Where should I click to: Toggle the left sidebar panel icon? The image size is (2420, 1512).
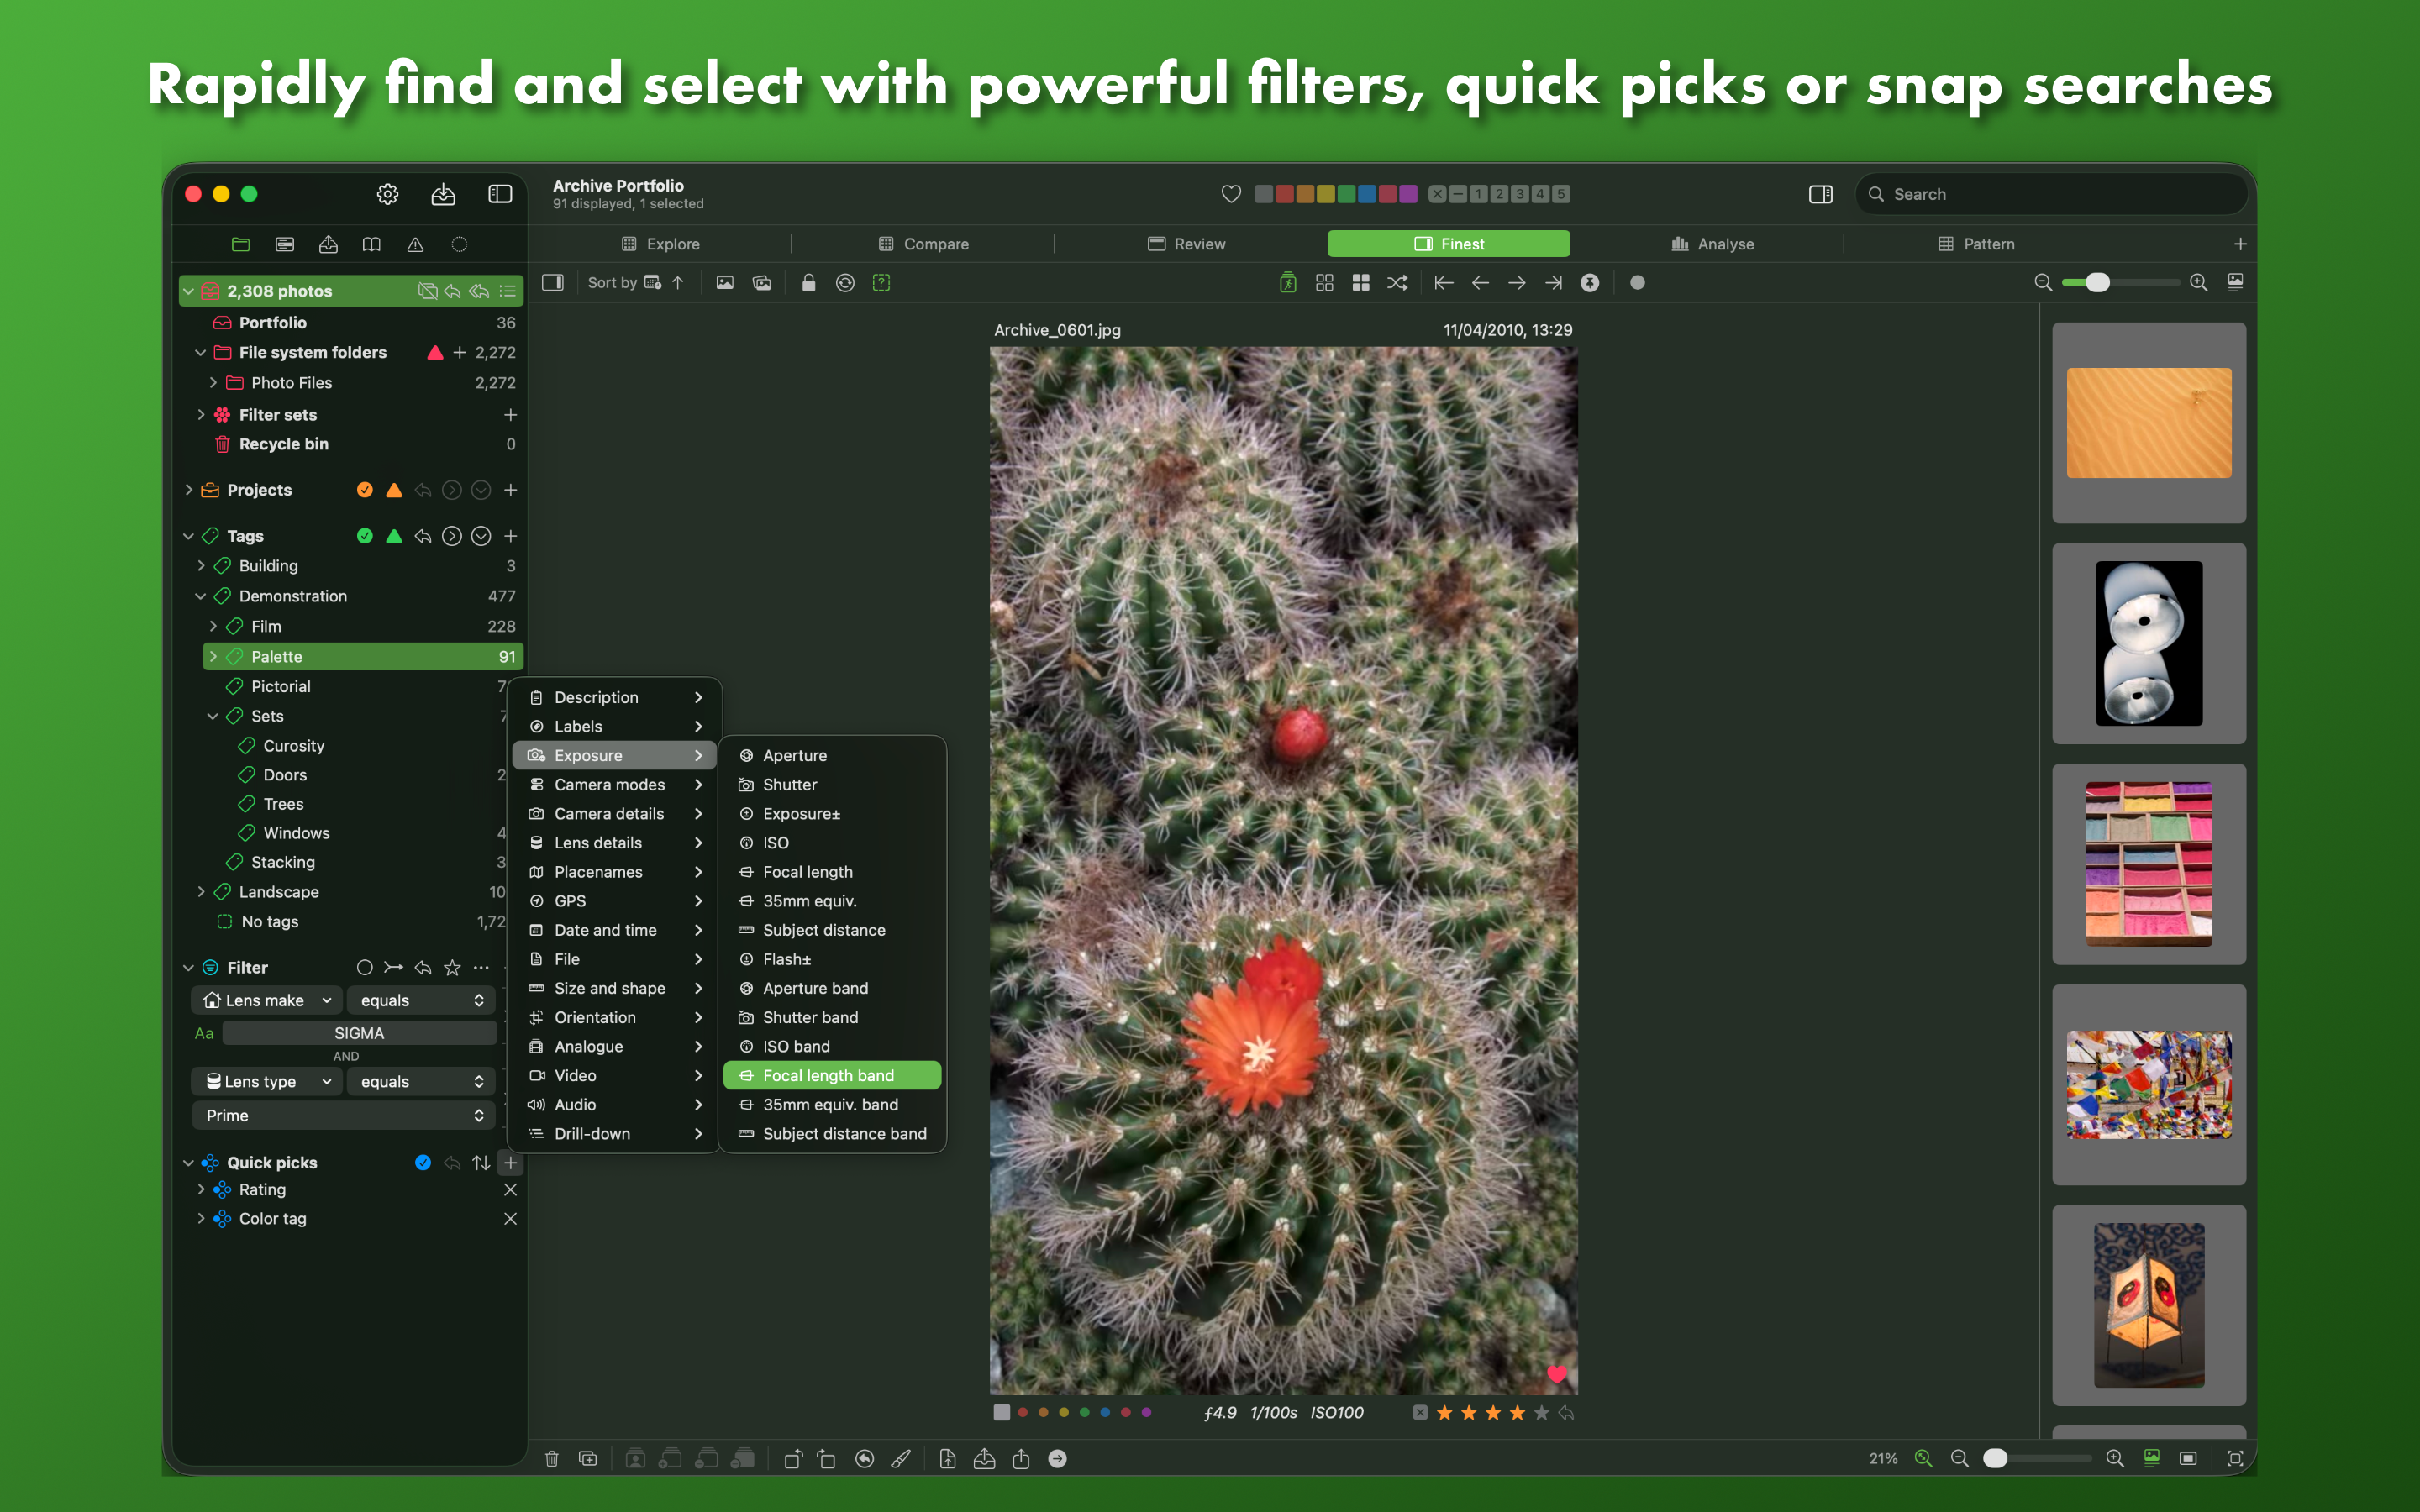tap(500, 194)
